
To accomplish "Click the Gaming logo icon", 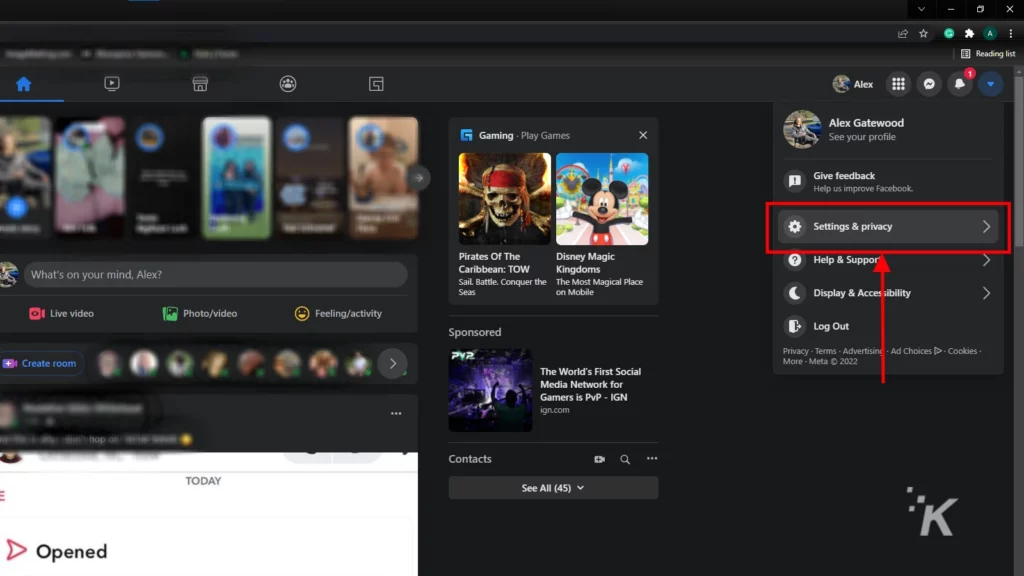I will 466,135.
